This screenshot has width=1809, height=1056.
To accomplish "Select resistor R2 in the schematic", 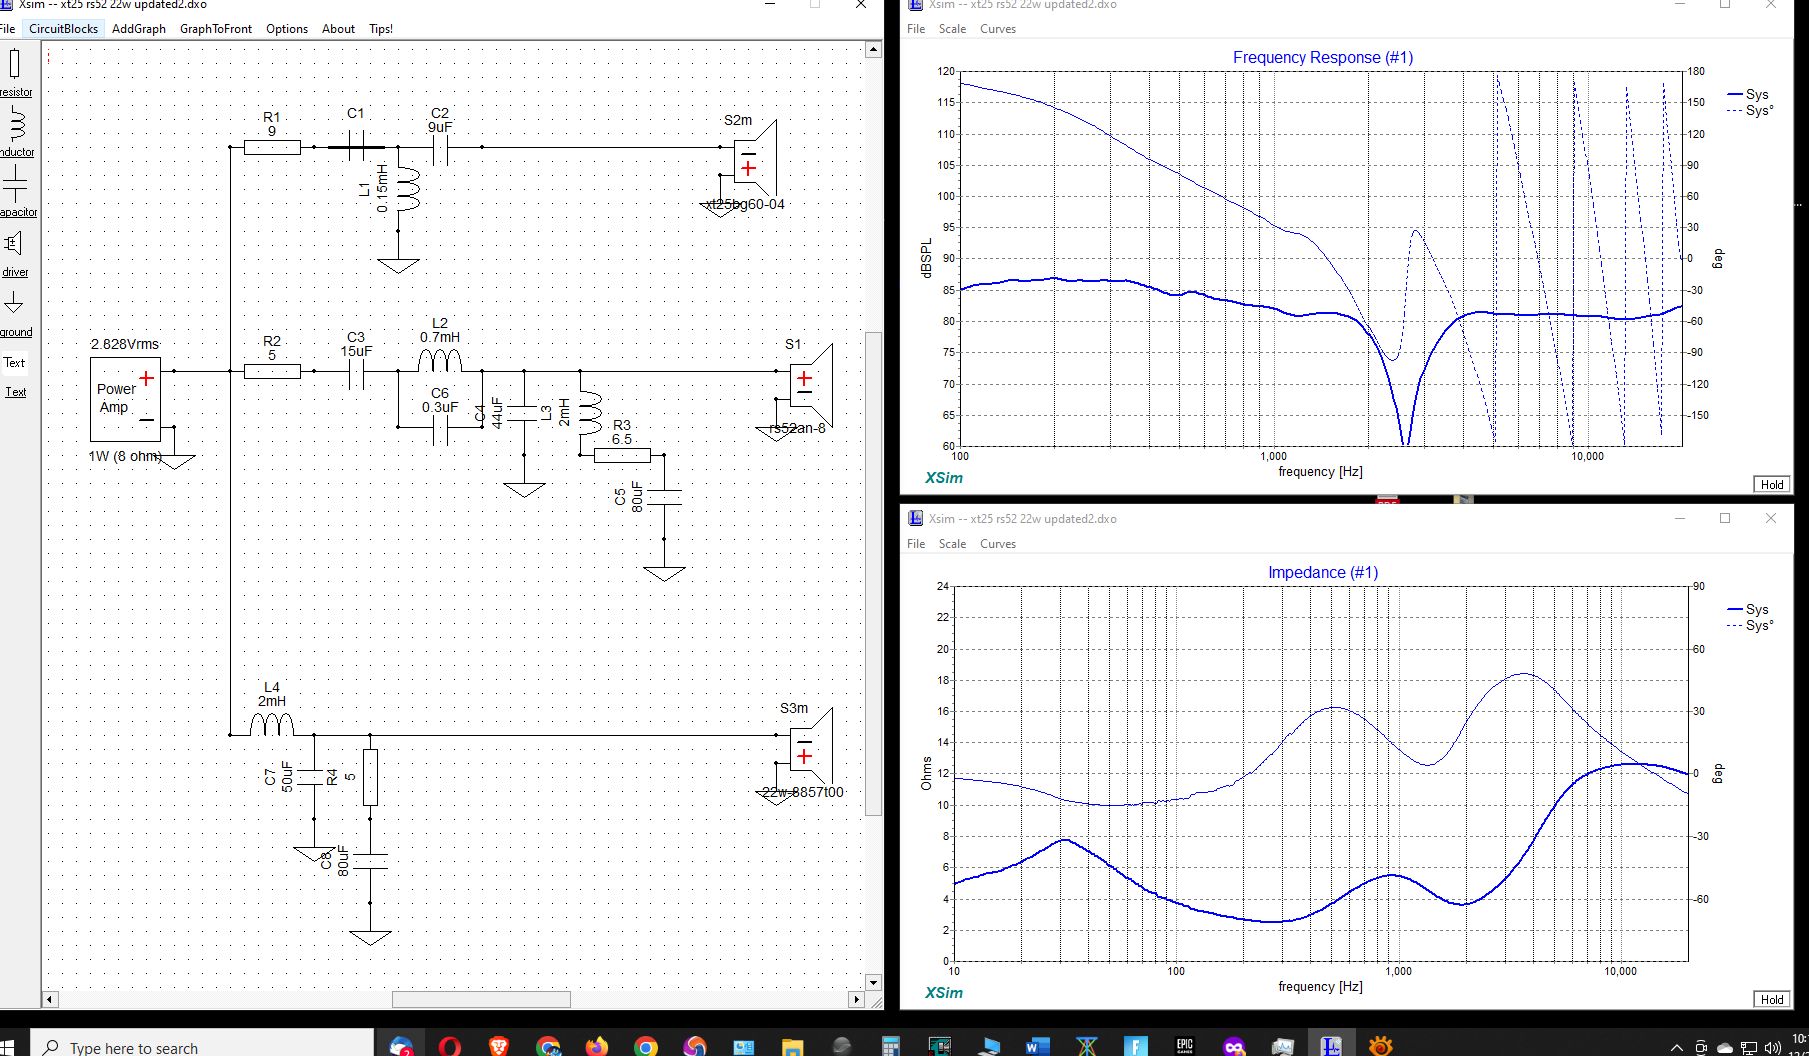I will coord(272,371).
